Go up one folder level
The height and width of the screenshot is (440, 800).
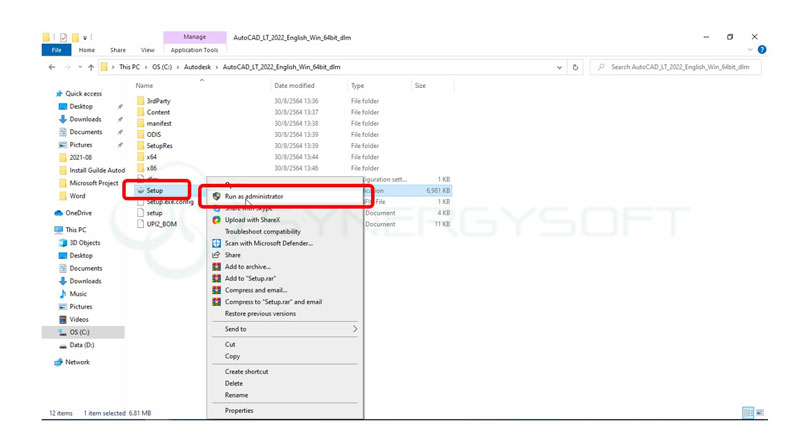click(x=90, y=67)
